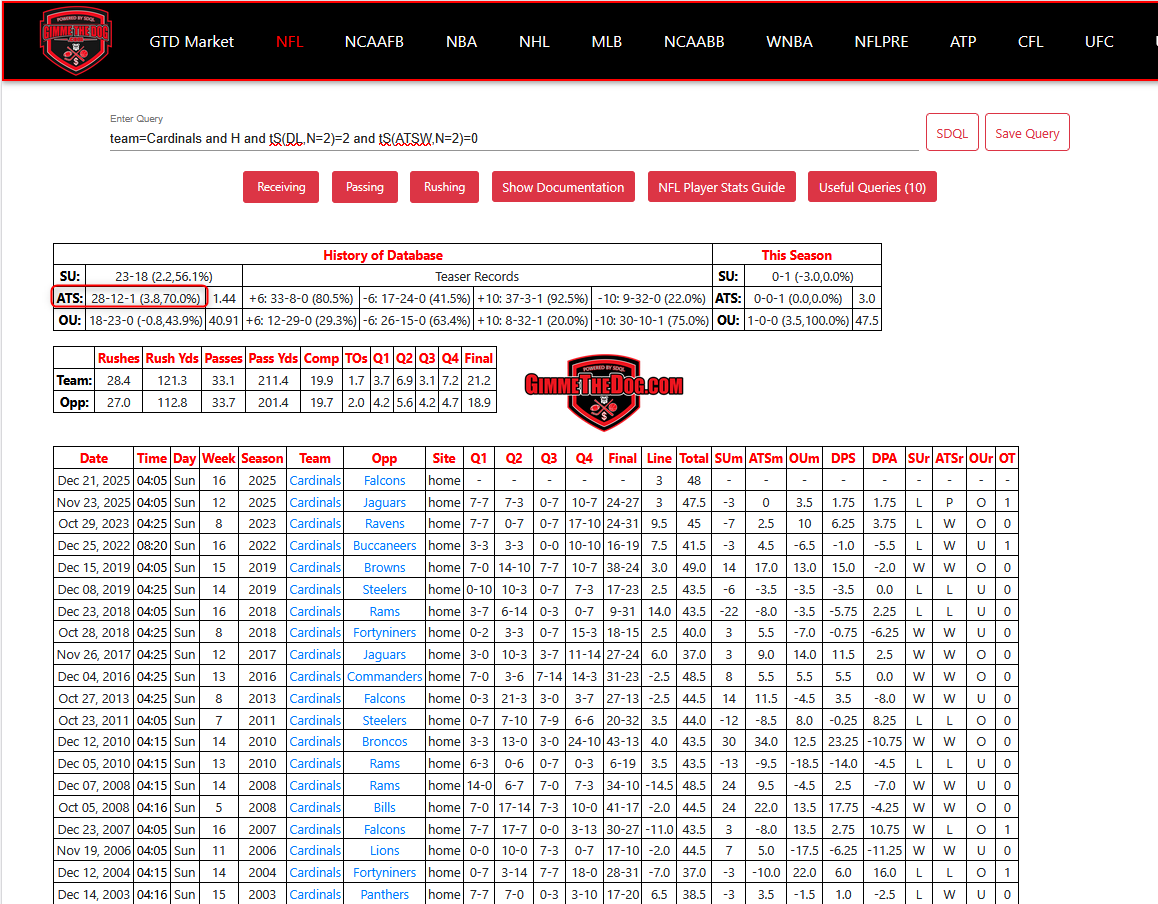Click OU record 18-23-0 (-0.8,43.9%)
1158x904 pixels.
[145, 321]
